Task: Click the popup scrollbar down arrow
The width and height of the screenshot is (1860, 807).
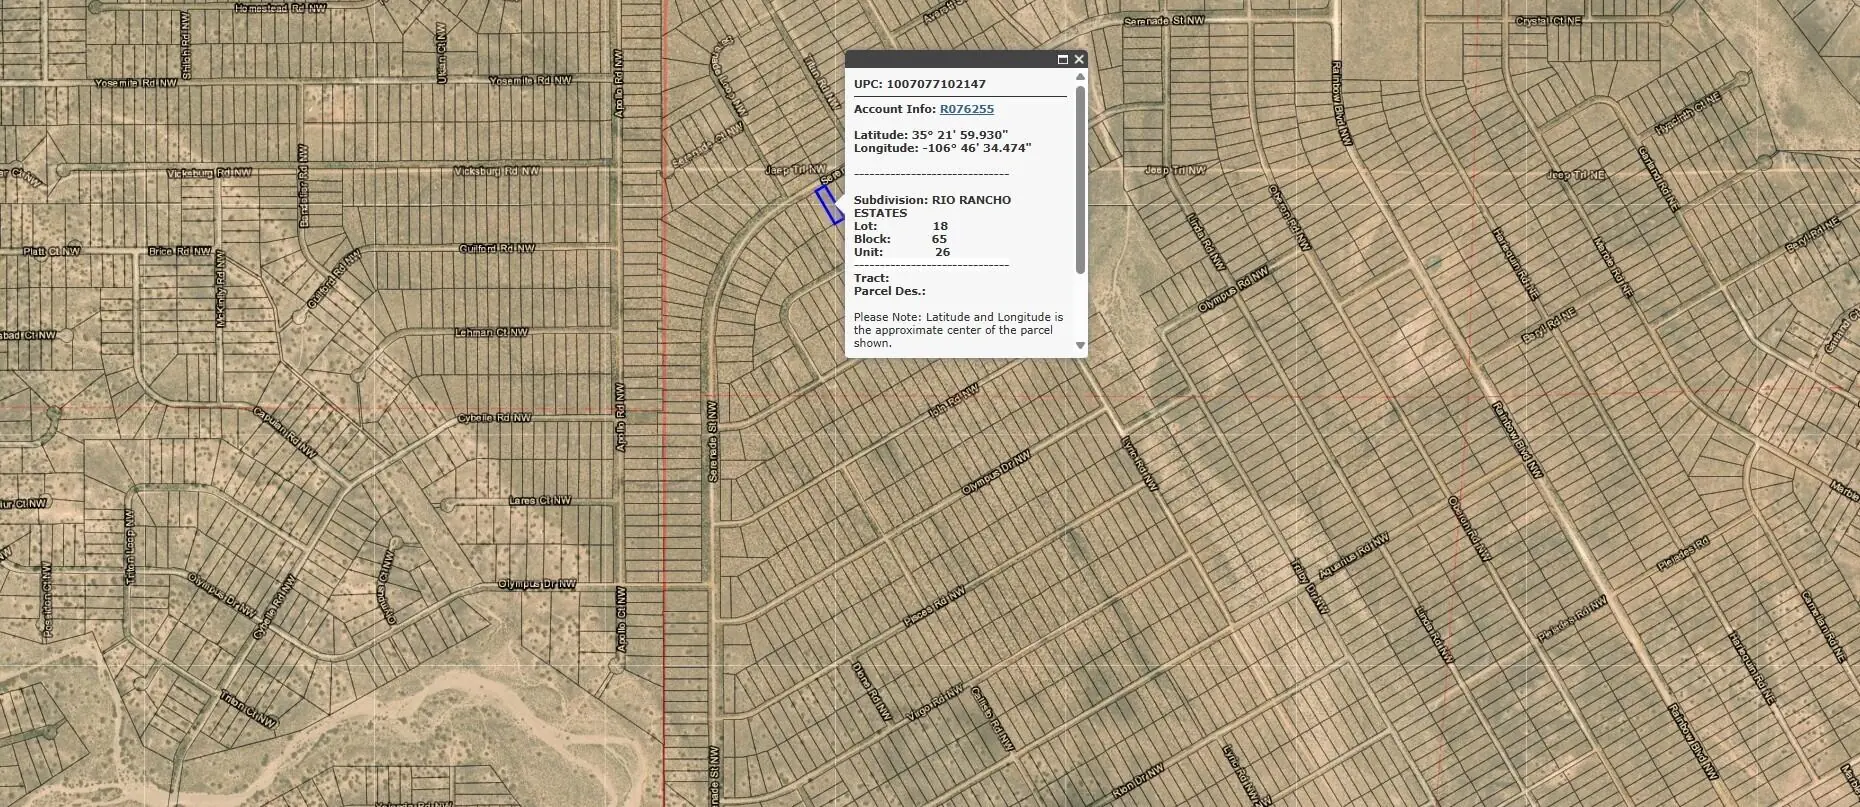Action: 1080,345
